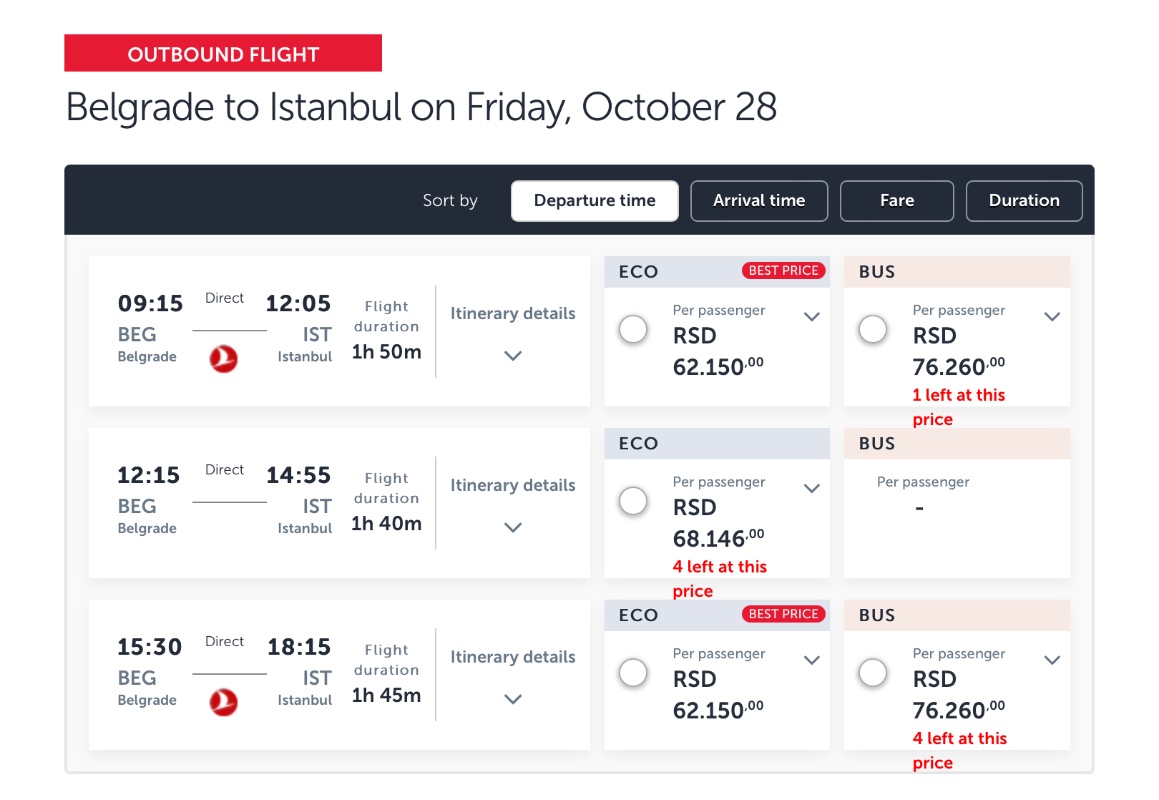Sort flights by Arrival time

click(759, 201)
